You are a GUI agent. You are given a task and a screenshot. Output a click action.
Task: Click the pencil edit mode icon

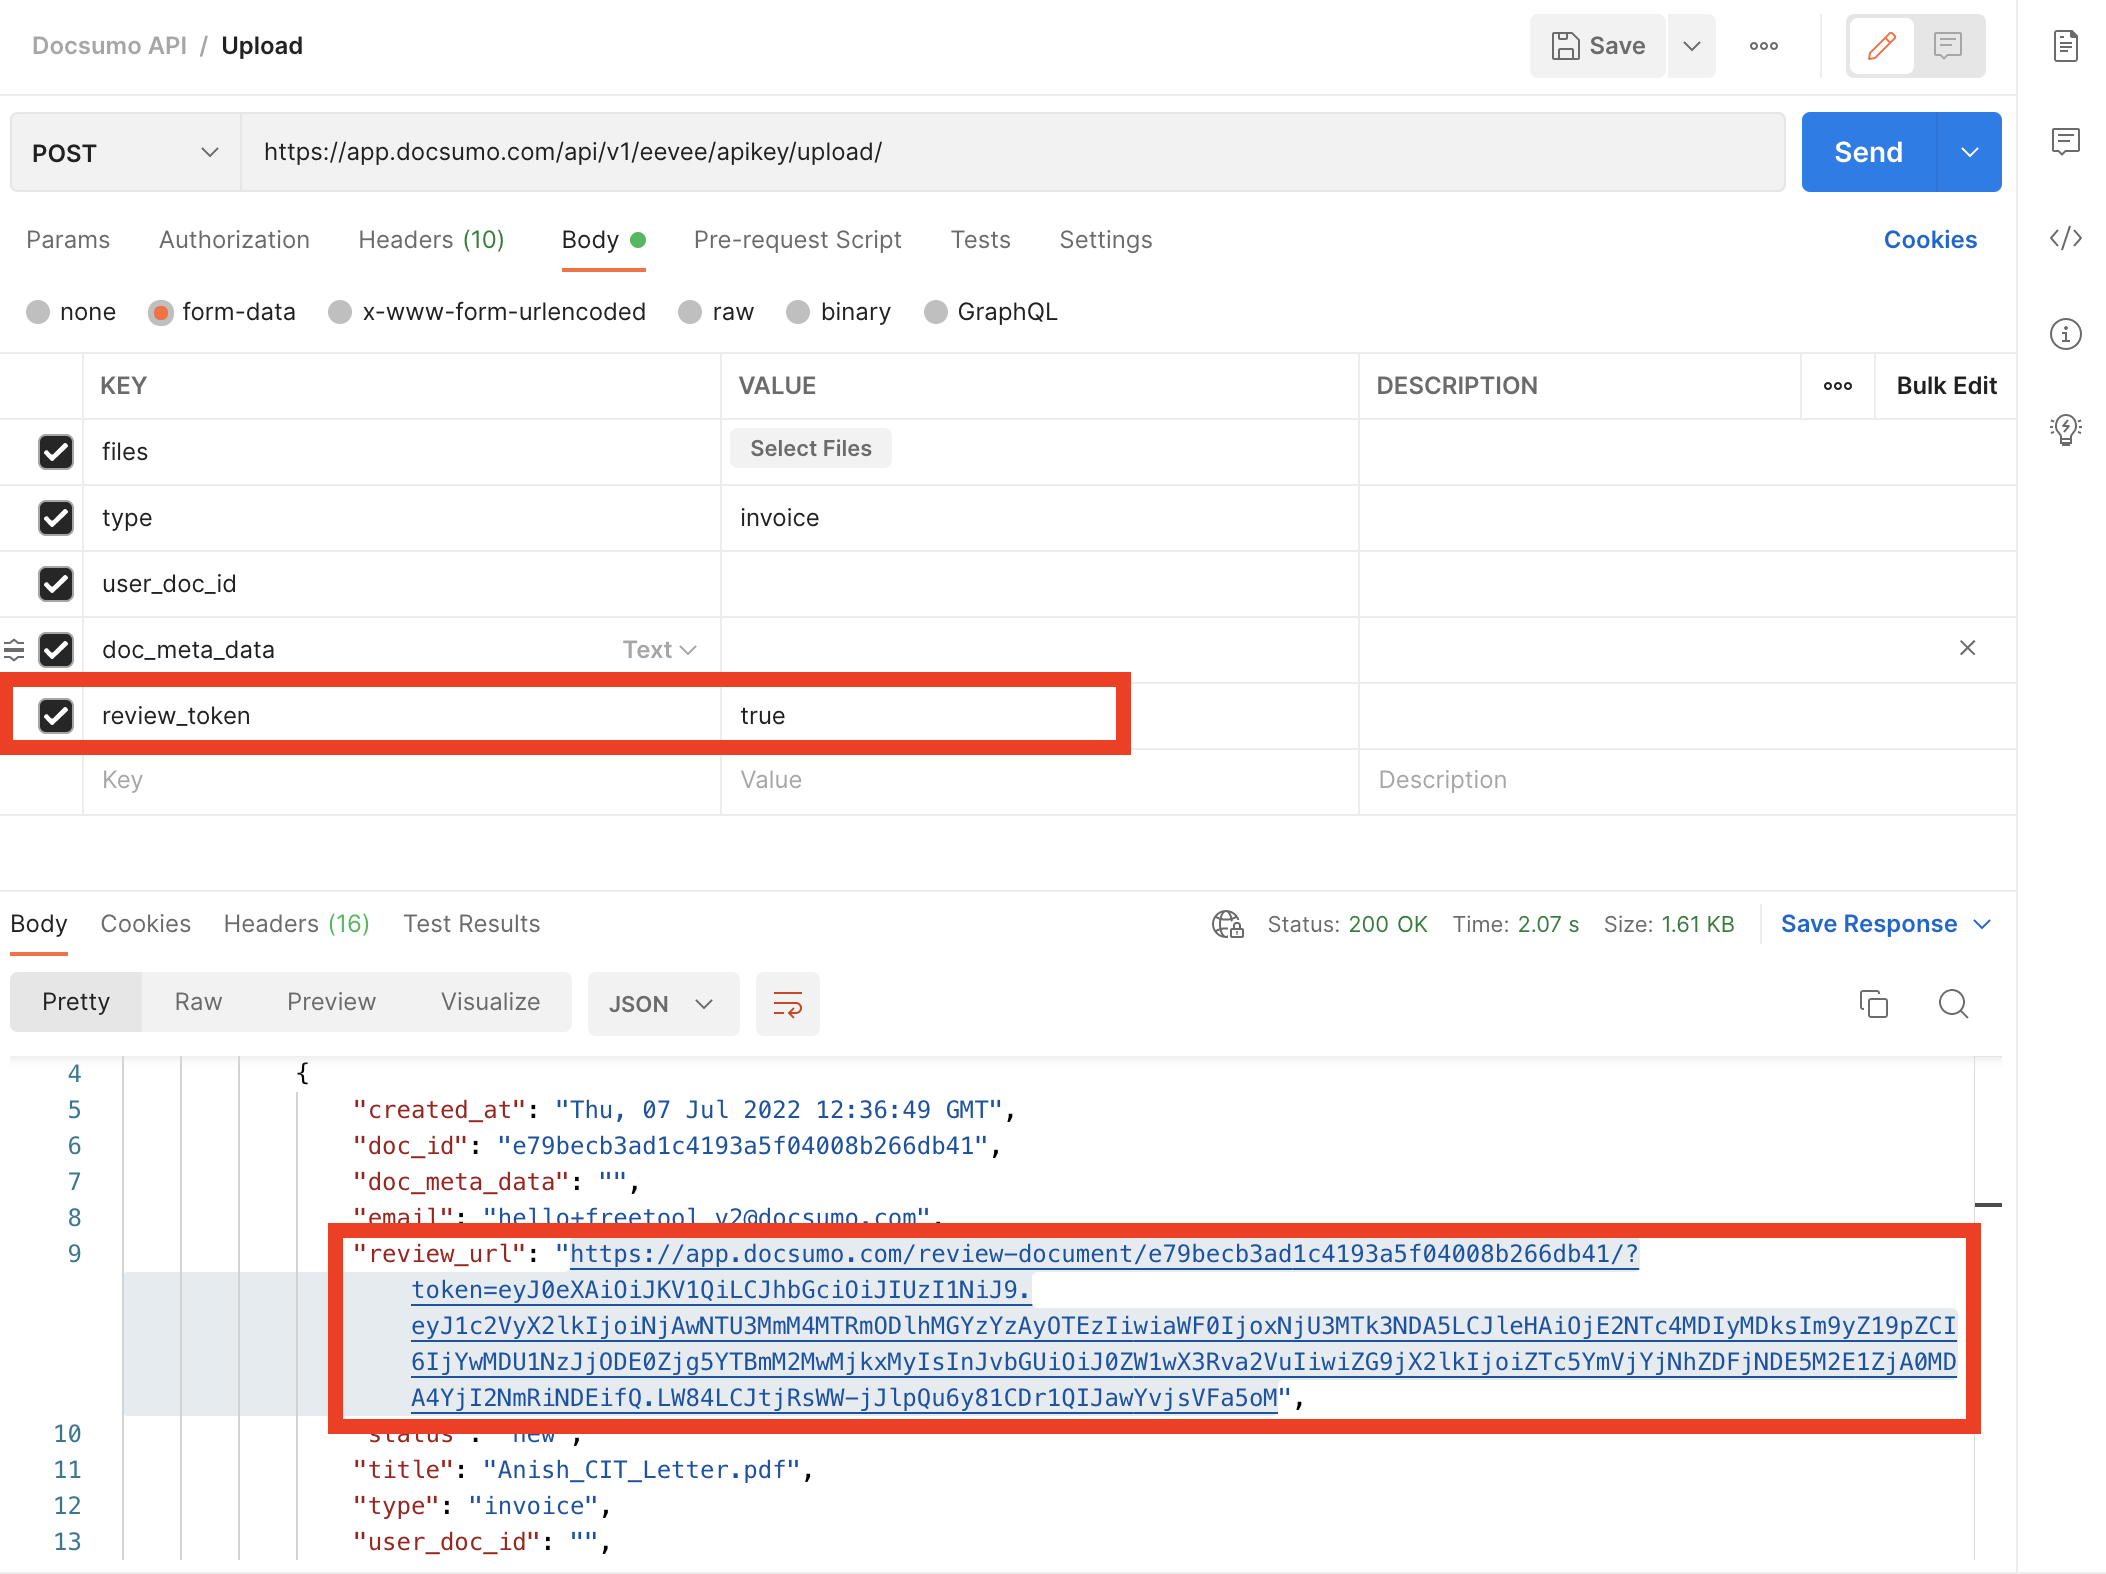tap(1881, 46)
